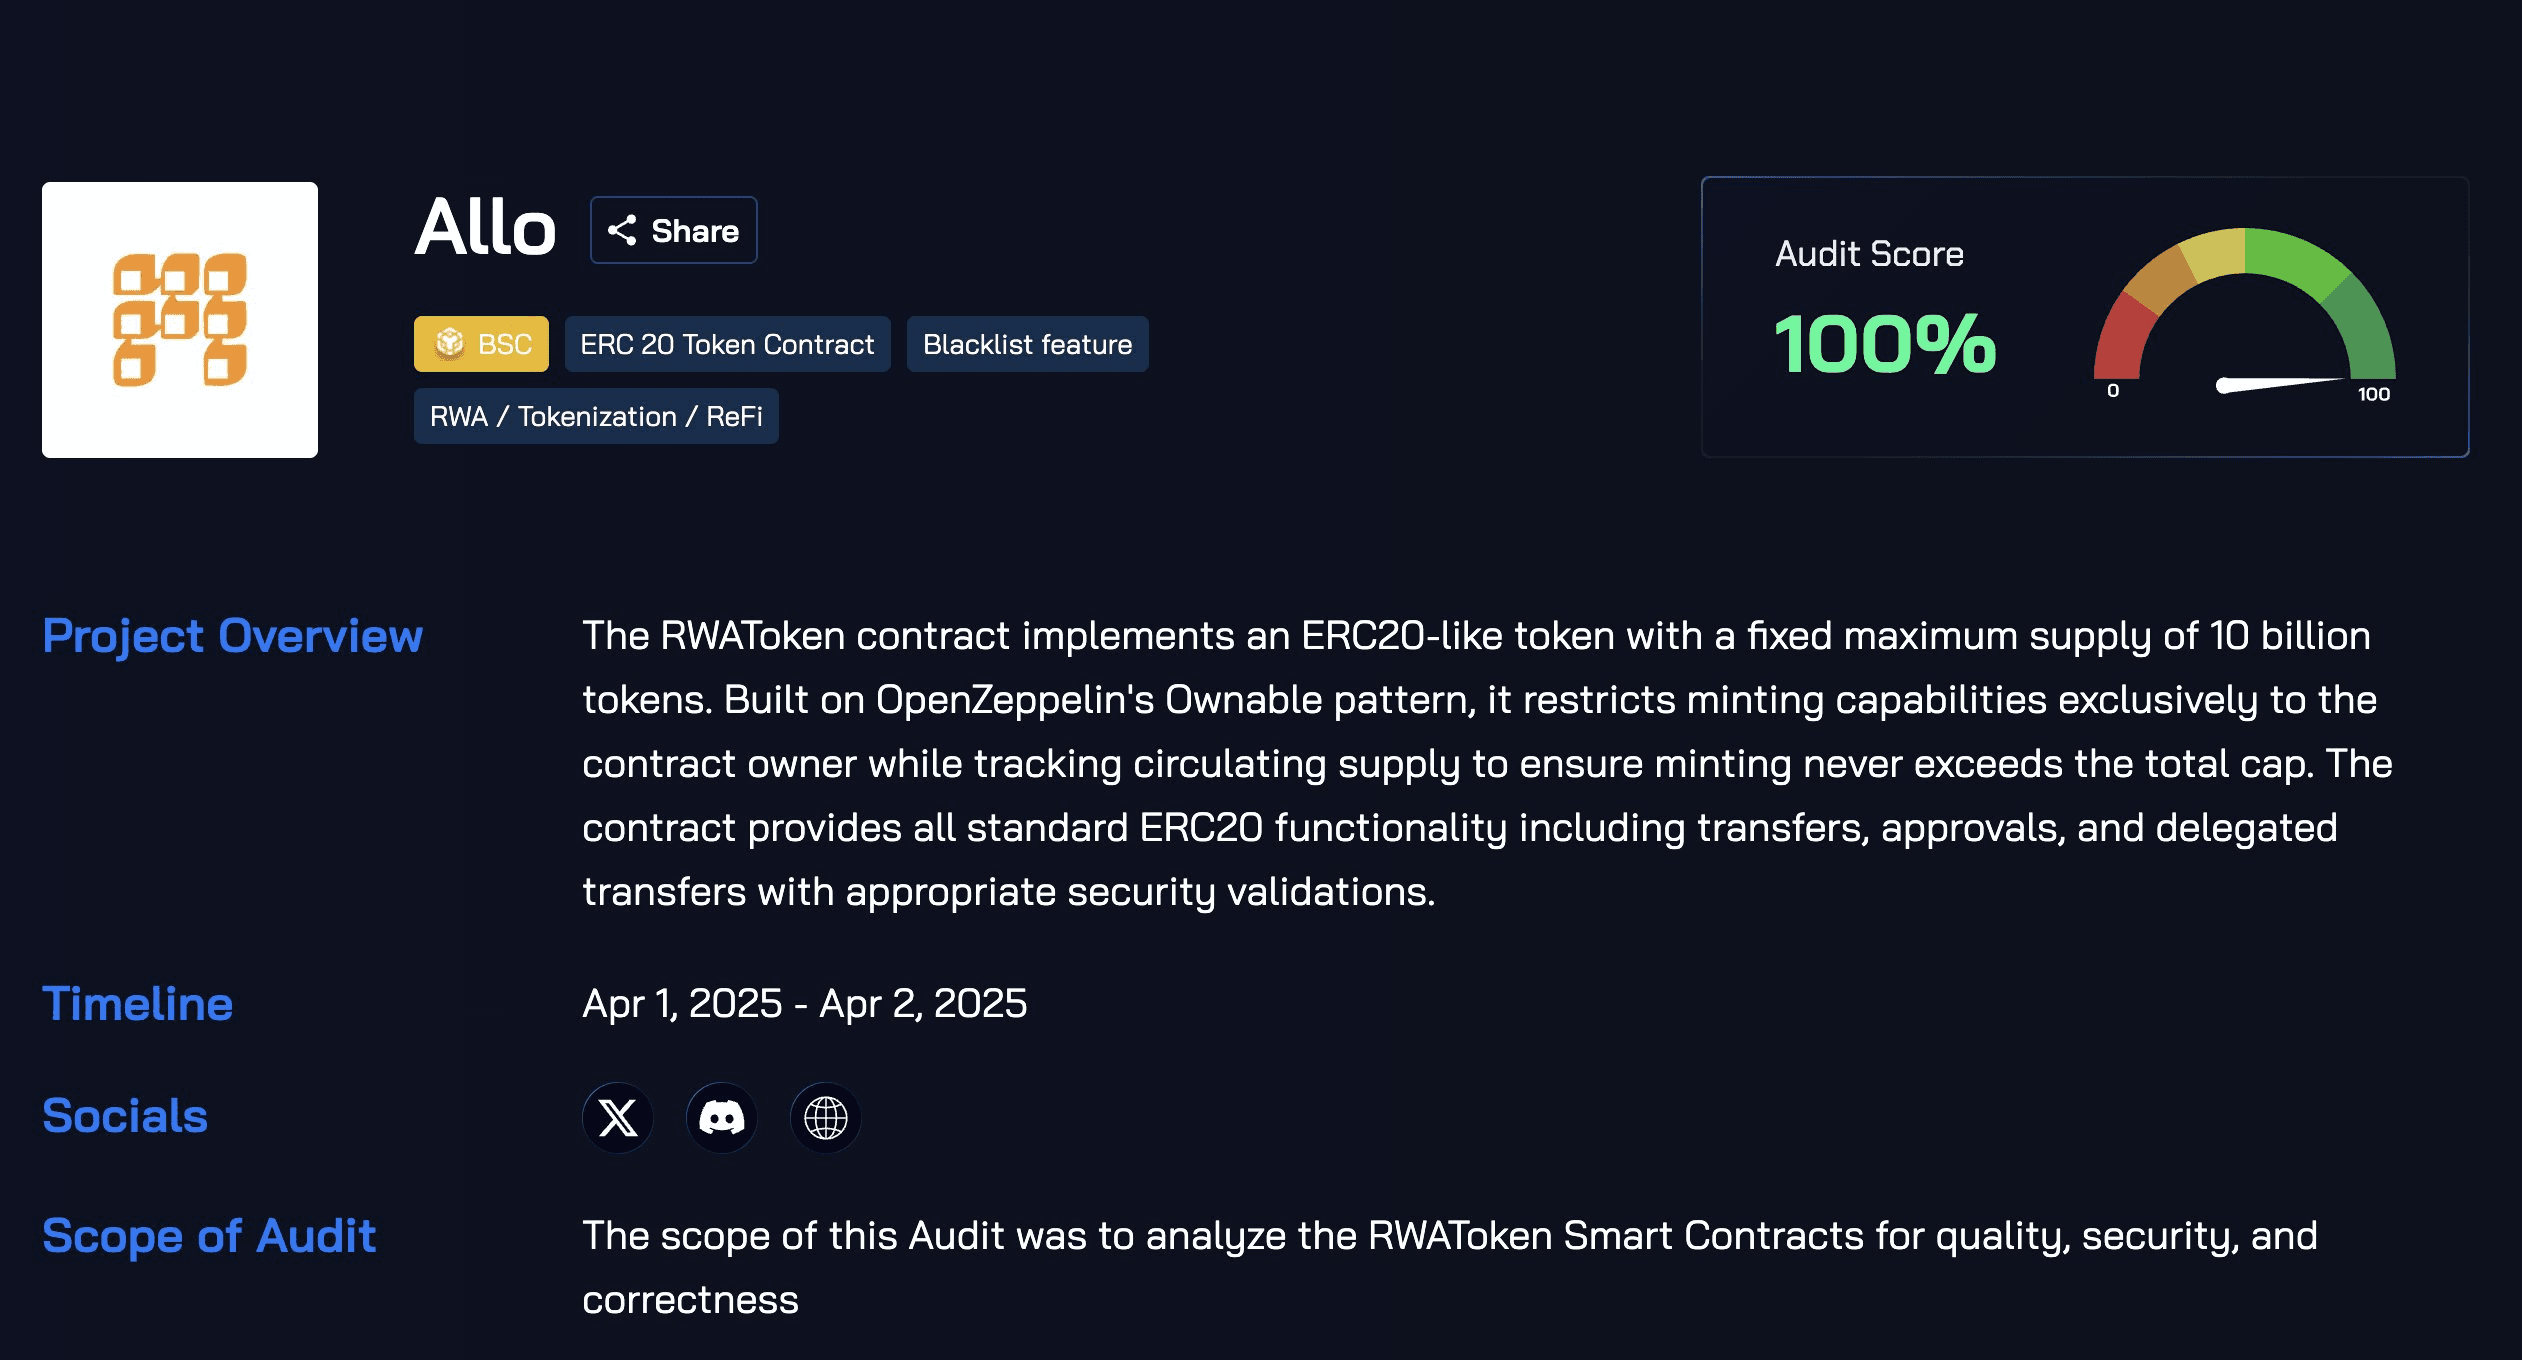Click the Project Overview heading
The height and width of the screenshot is (1360, 2522).
232,636
